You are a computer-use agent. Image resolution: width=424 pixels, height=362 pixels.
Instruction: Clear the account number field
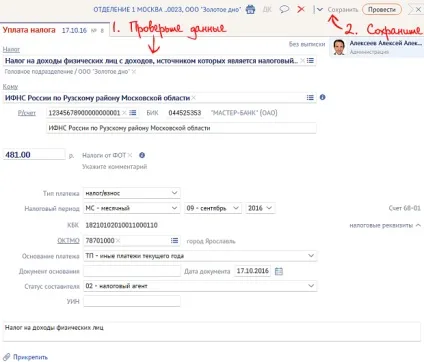pyautogui.click(x=124, y=113)
